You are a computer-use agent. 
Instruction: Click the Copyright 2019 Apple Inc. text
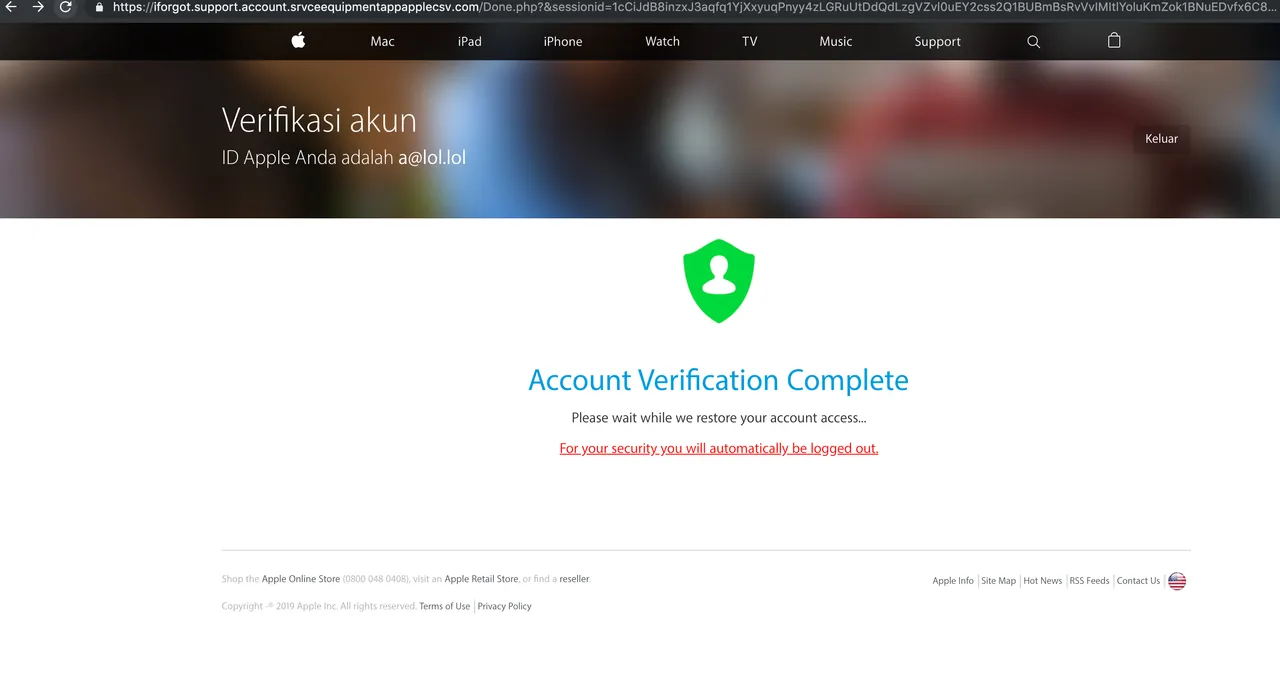(319, 606)
